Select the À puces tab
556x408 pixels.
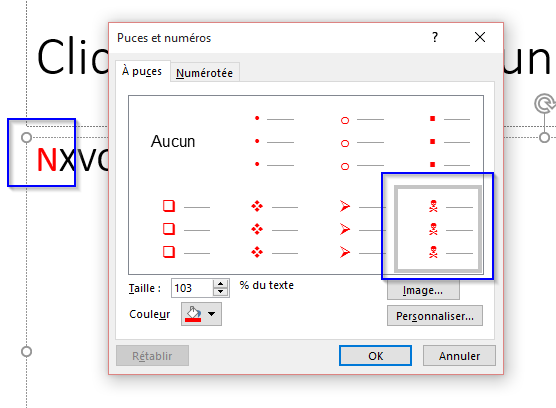coord(142,71)
